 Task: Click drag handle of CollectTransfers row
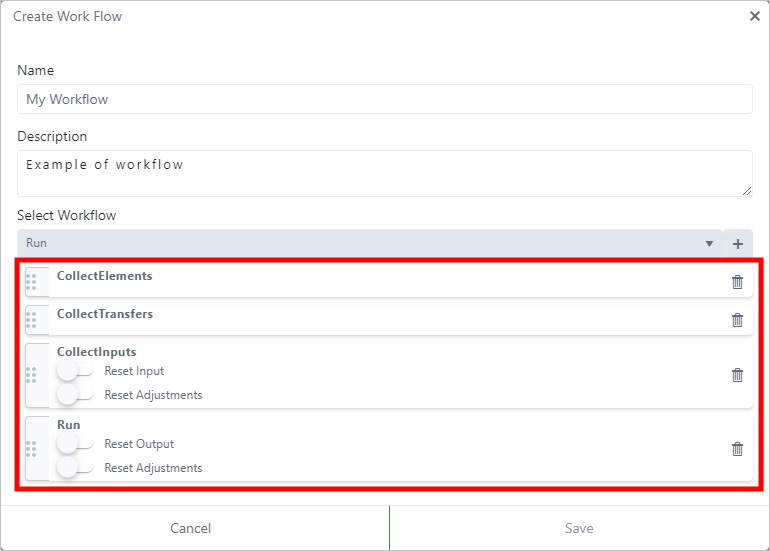point(31,320)
